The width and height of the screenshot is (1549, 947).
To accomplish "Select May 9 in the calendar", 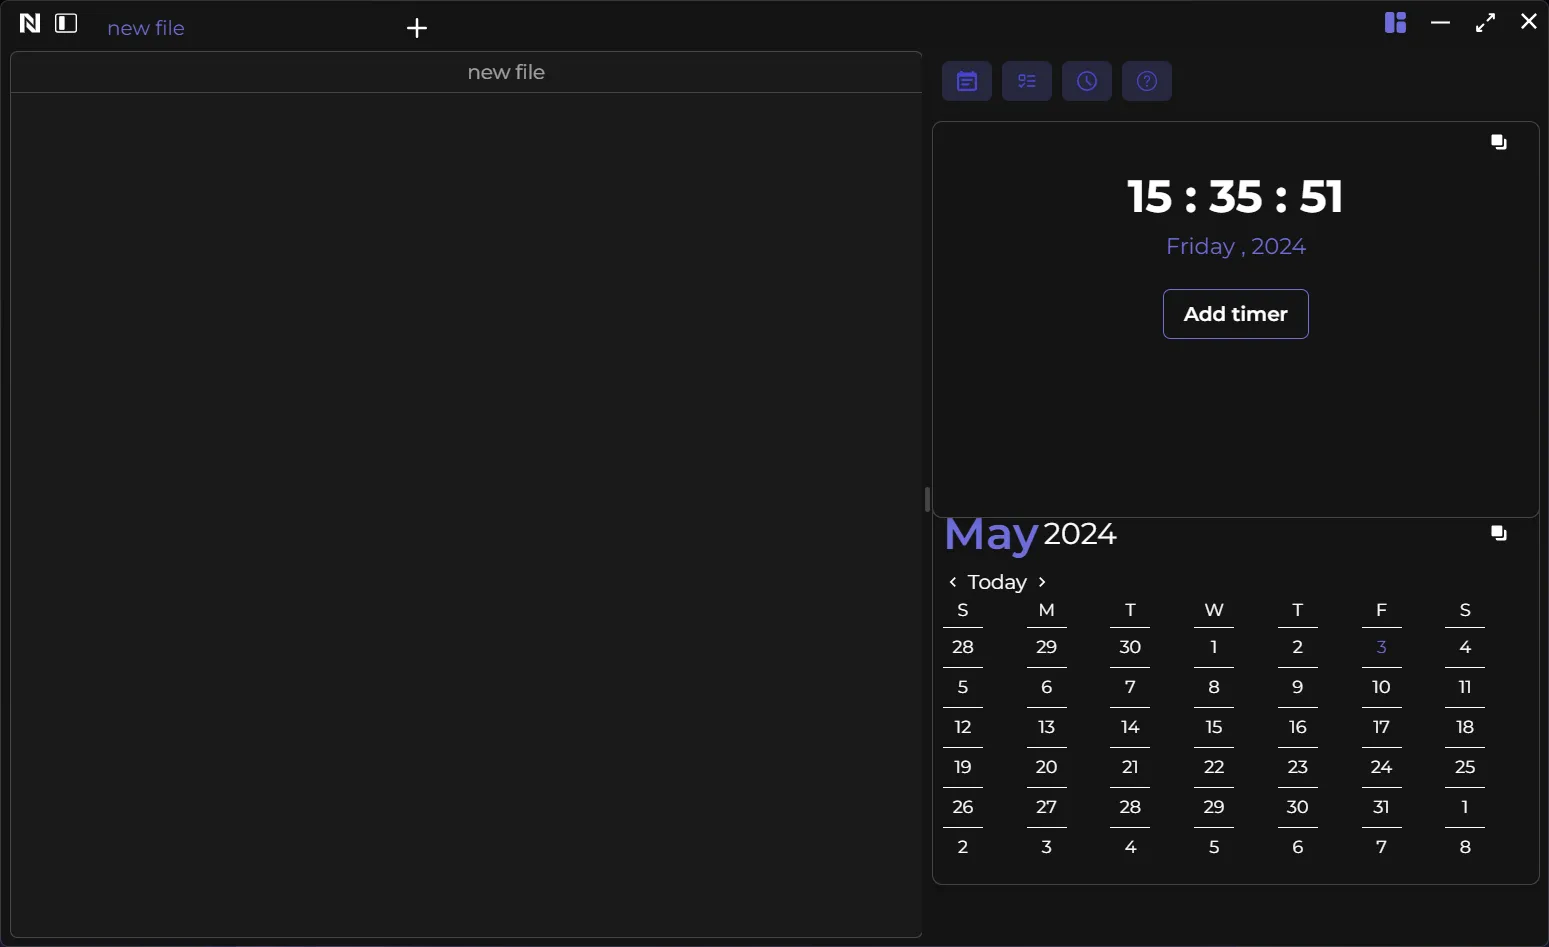I will point(1298,687).
